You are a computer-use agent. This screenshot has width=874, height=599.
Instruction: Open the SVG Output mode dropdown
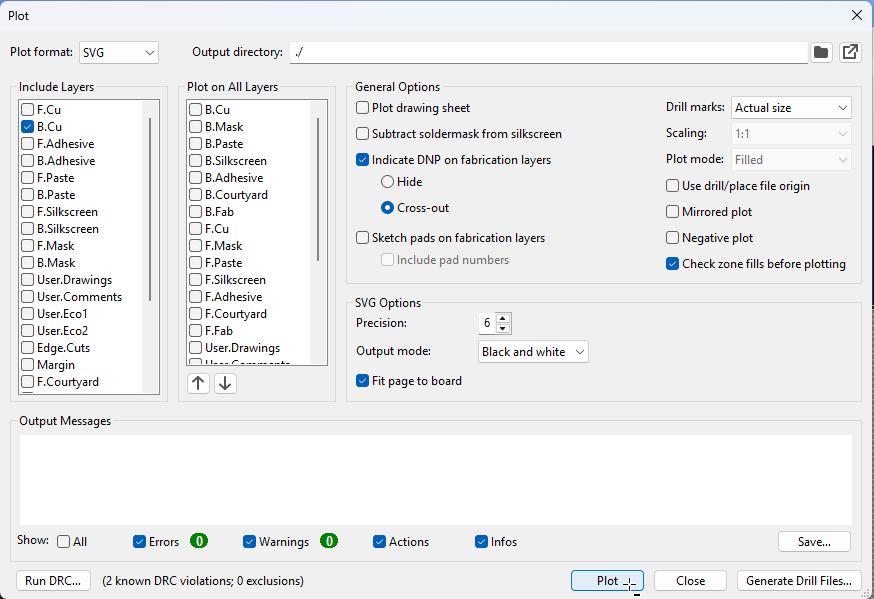click(x=533, y=351)
